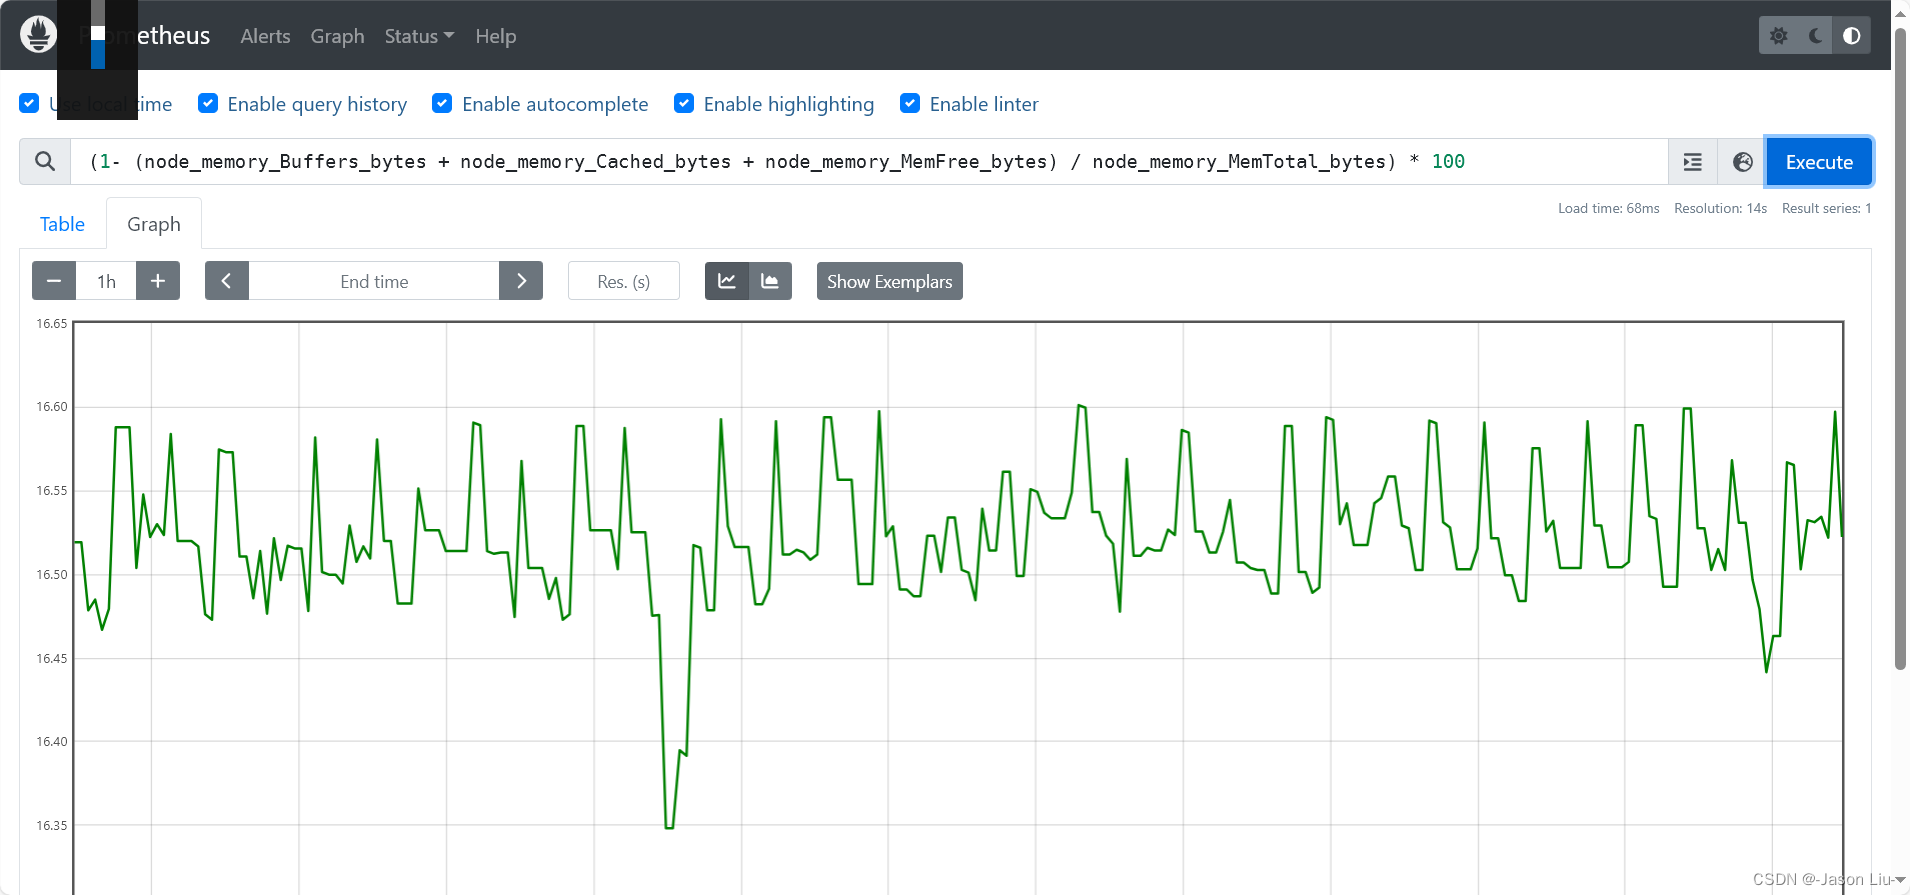Toggle Enable highlighting checkbox

coord(684,103)
